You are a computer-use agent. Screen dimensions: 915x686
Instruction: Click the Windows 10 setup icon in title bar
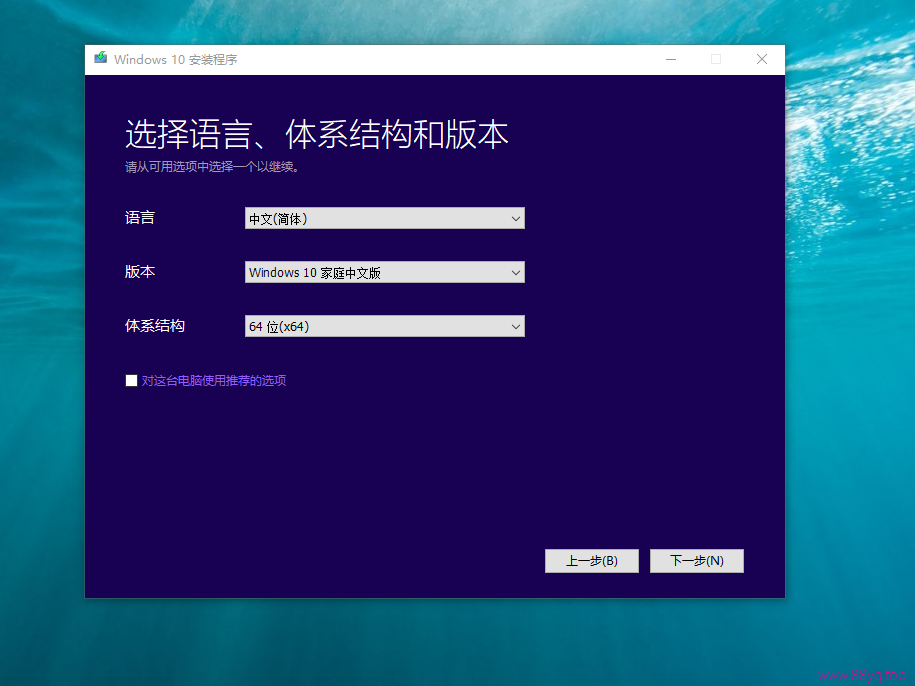pyautogui.click(x=101, y=58)
